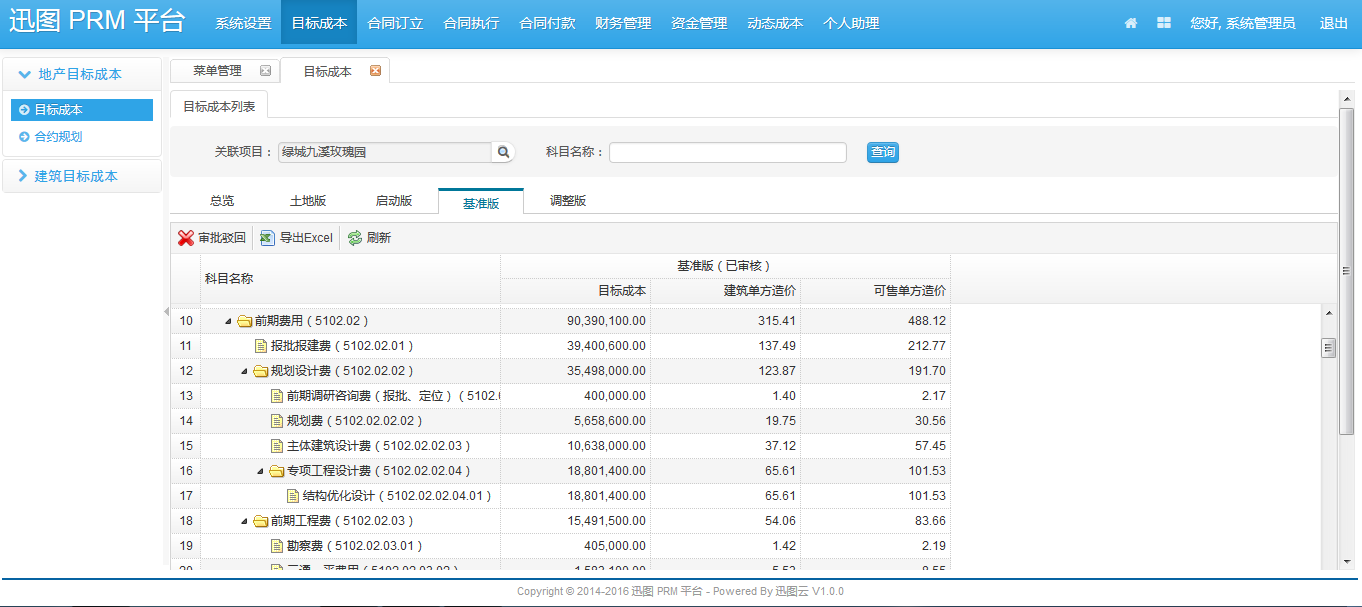Image resolution: width=1362 pixels, height=607 pixels.
Task: Switch to the 总览 version tab
Action: (222, 201)
